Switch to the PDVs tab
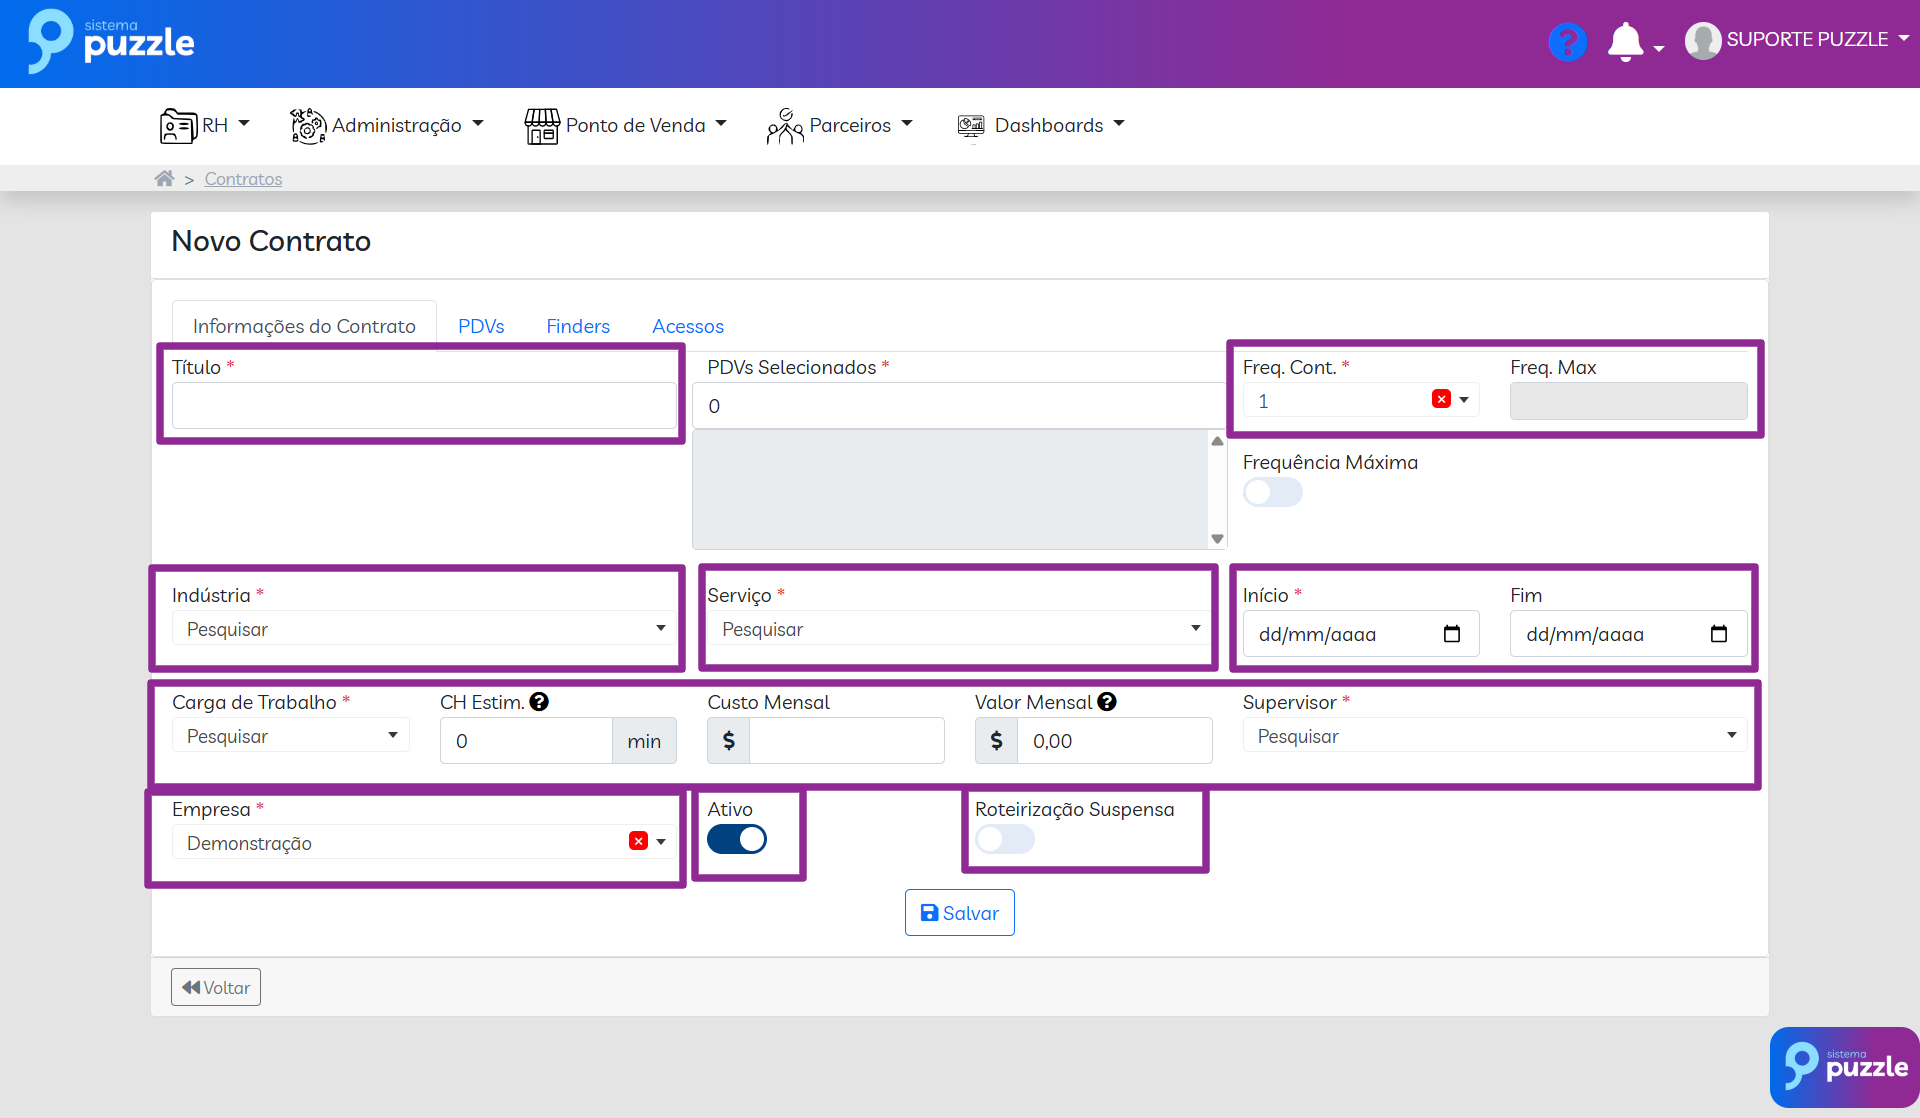The height and width of the screenshot is (1118, 1920). pyautogui.click(x=481, y=326)
